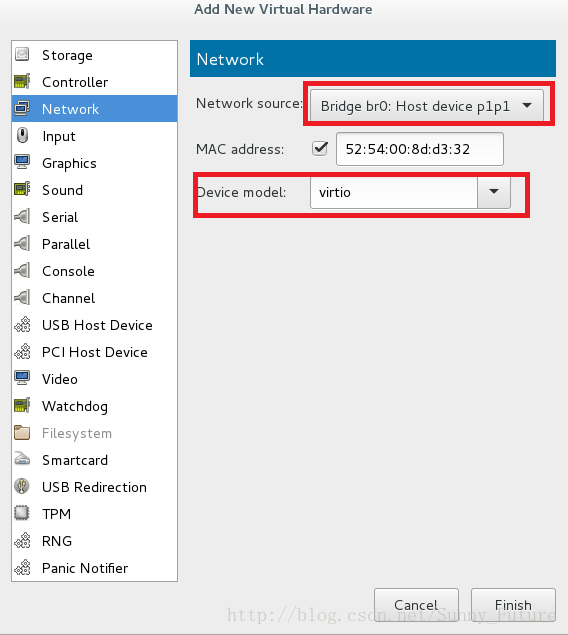Viewport: 568px width, 635px height.
Task: Click the highlighted Network label
Action: 70,109
